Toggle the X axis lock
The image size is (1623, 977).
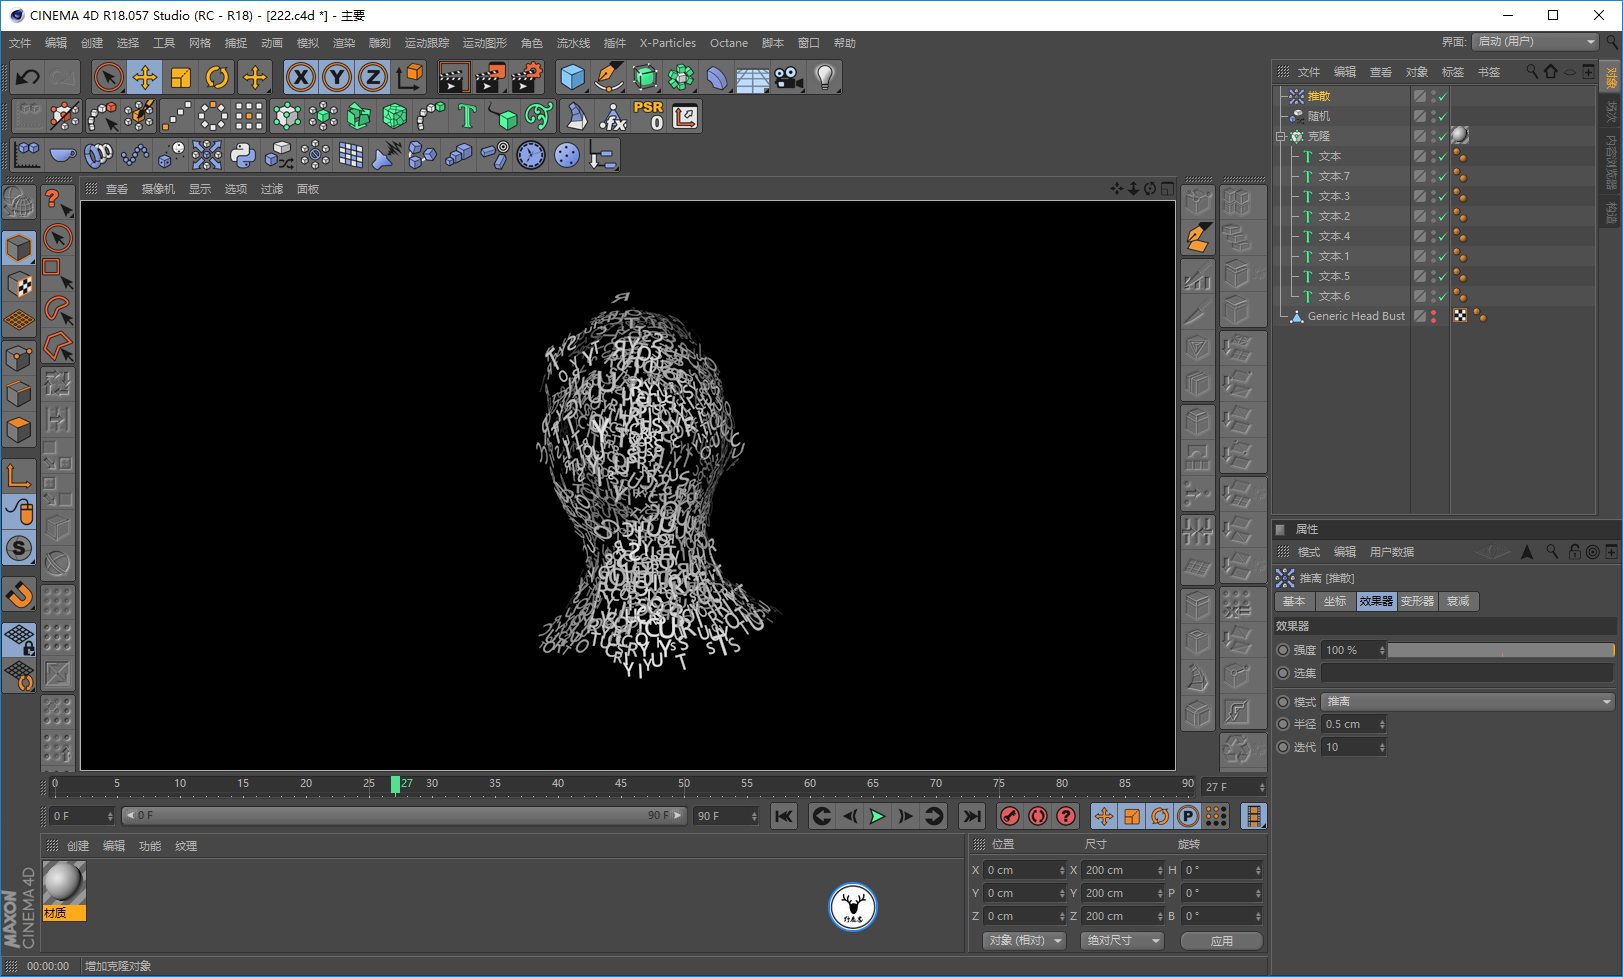click(x=301, y=77)
